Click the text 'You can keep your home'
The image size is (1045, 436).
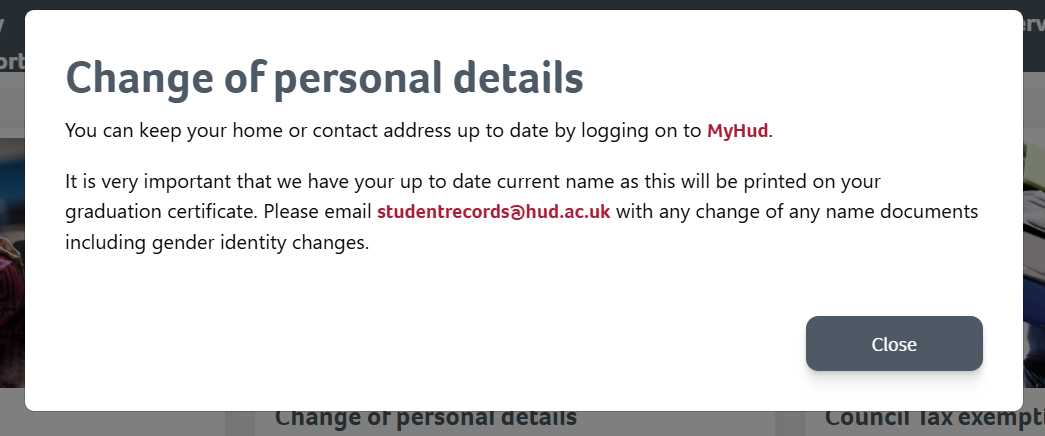(x=161, y=130)
